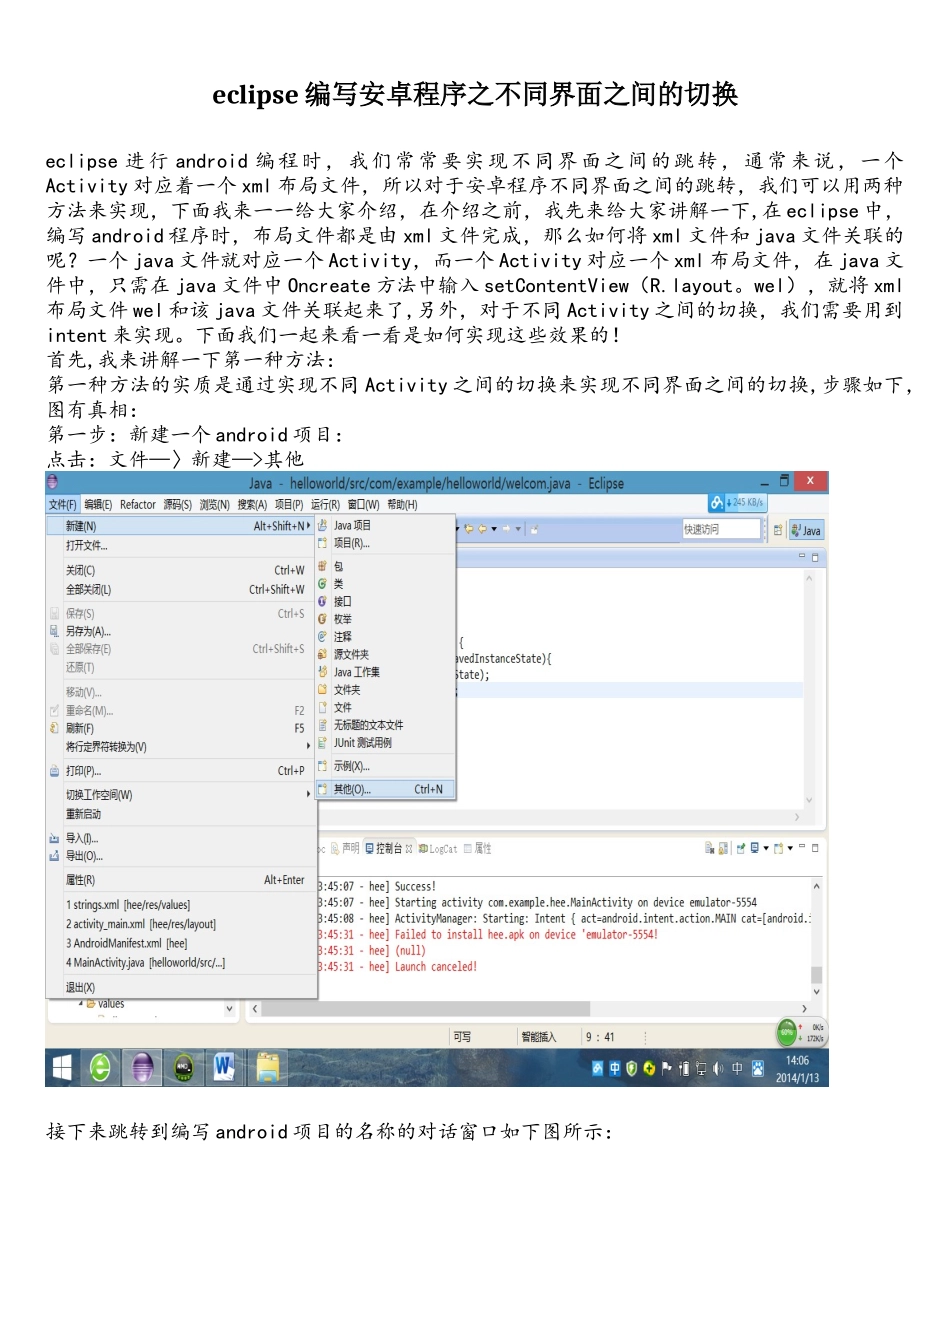Click the 枚举 enum icon
The image size is (950, 1344).
pyautogui.click(x=323, y=619)
